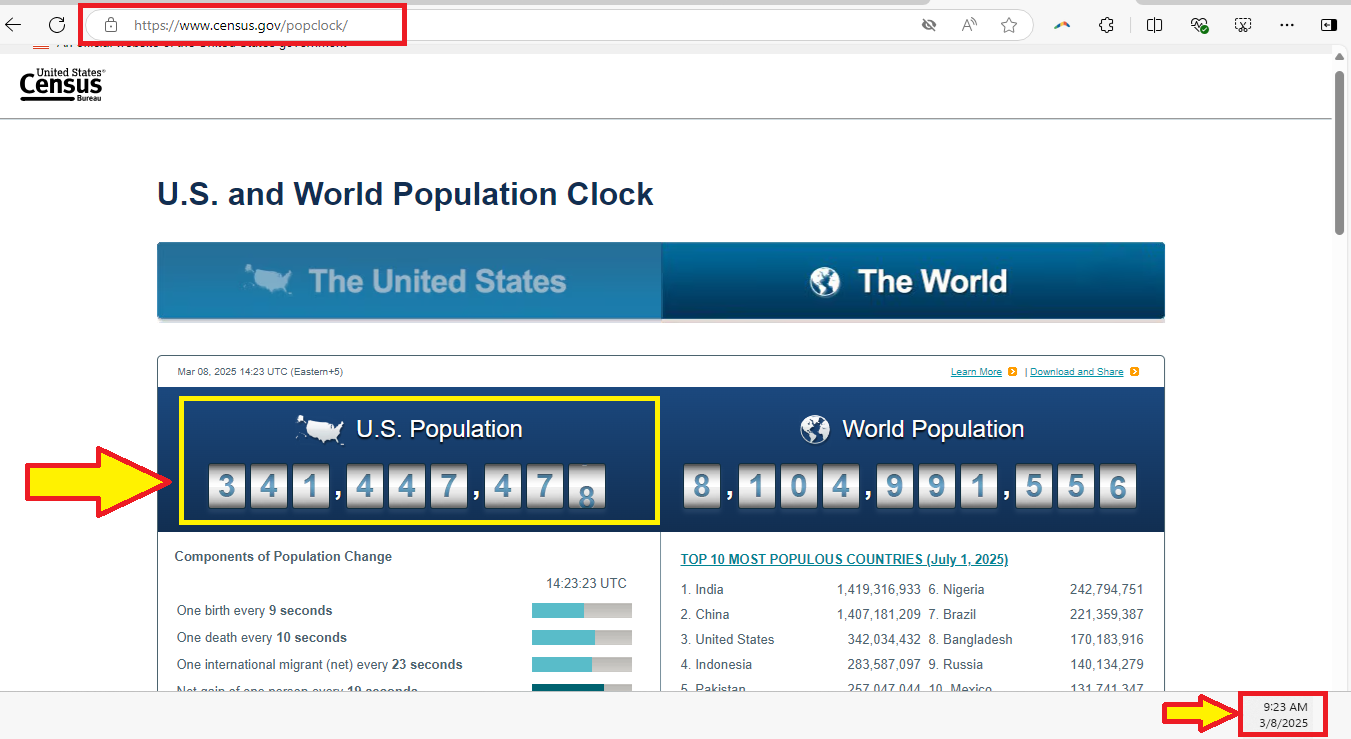Click the international migrant progress bar
This screenshot has height=739, width=1351.
pos(582,665)
